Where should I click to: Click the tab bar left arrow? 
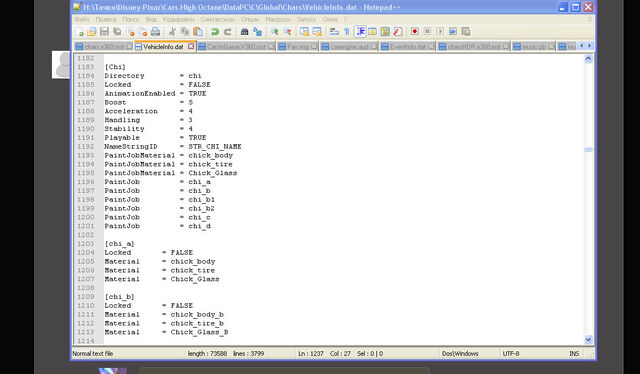tap(582, 46)
